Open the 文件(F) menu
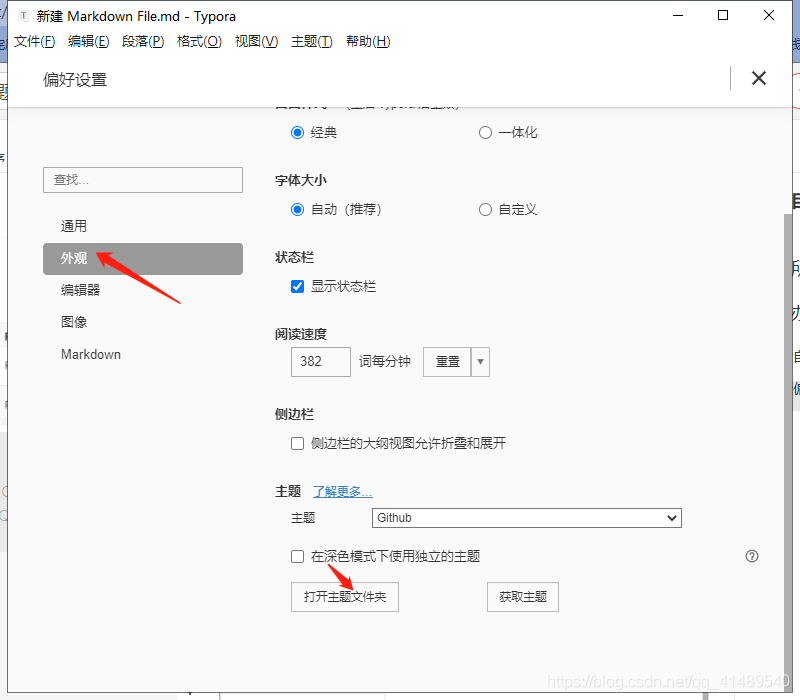The image size is (800, 700). [34, 41]
